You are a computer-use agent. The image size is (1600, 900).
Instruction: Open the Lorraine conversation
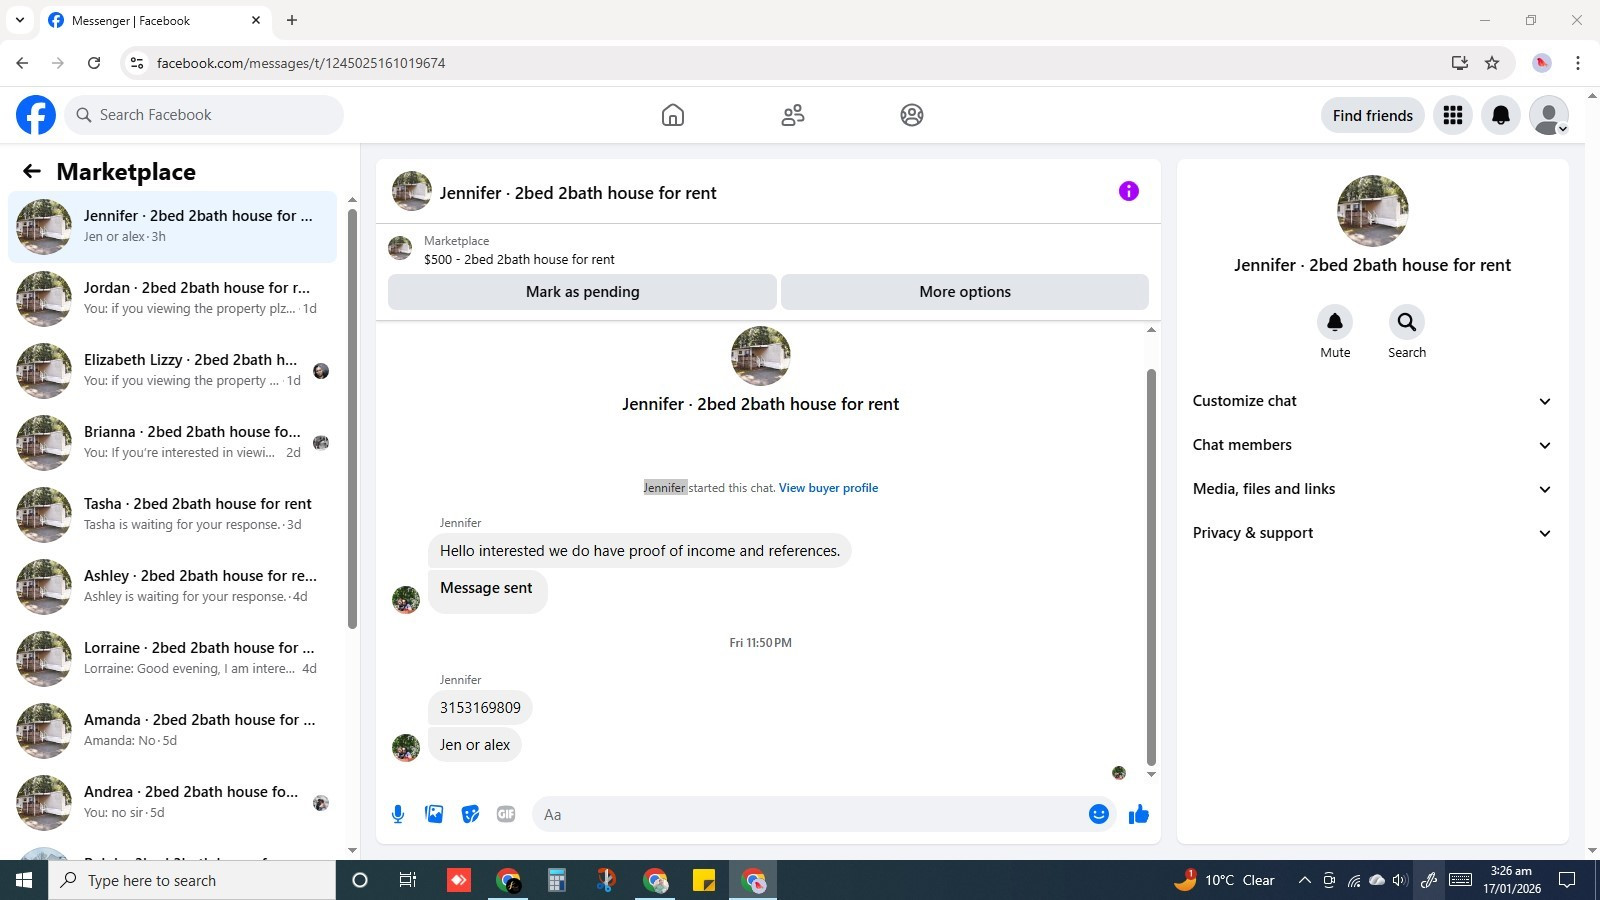[172, 658]
